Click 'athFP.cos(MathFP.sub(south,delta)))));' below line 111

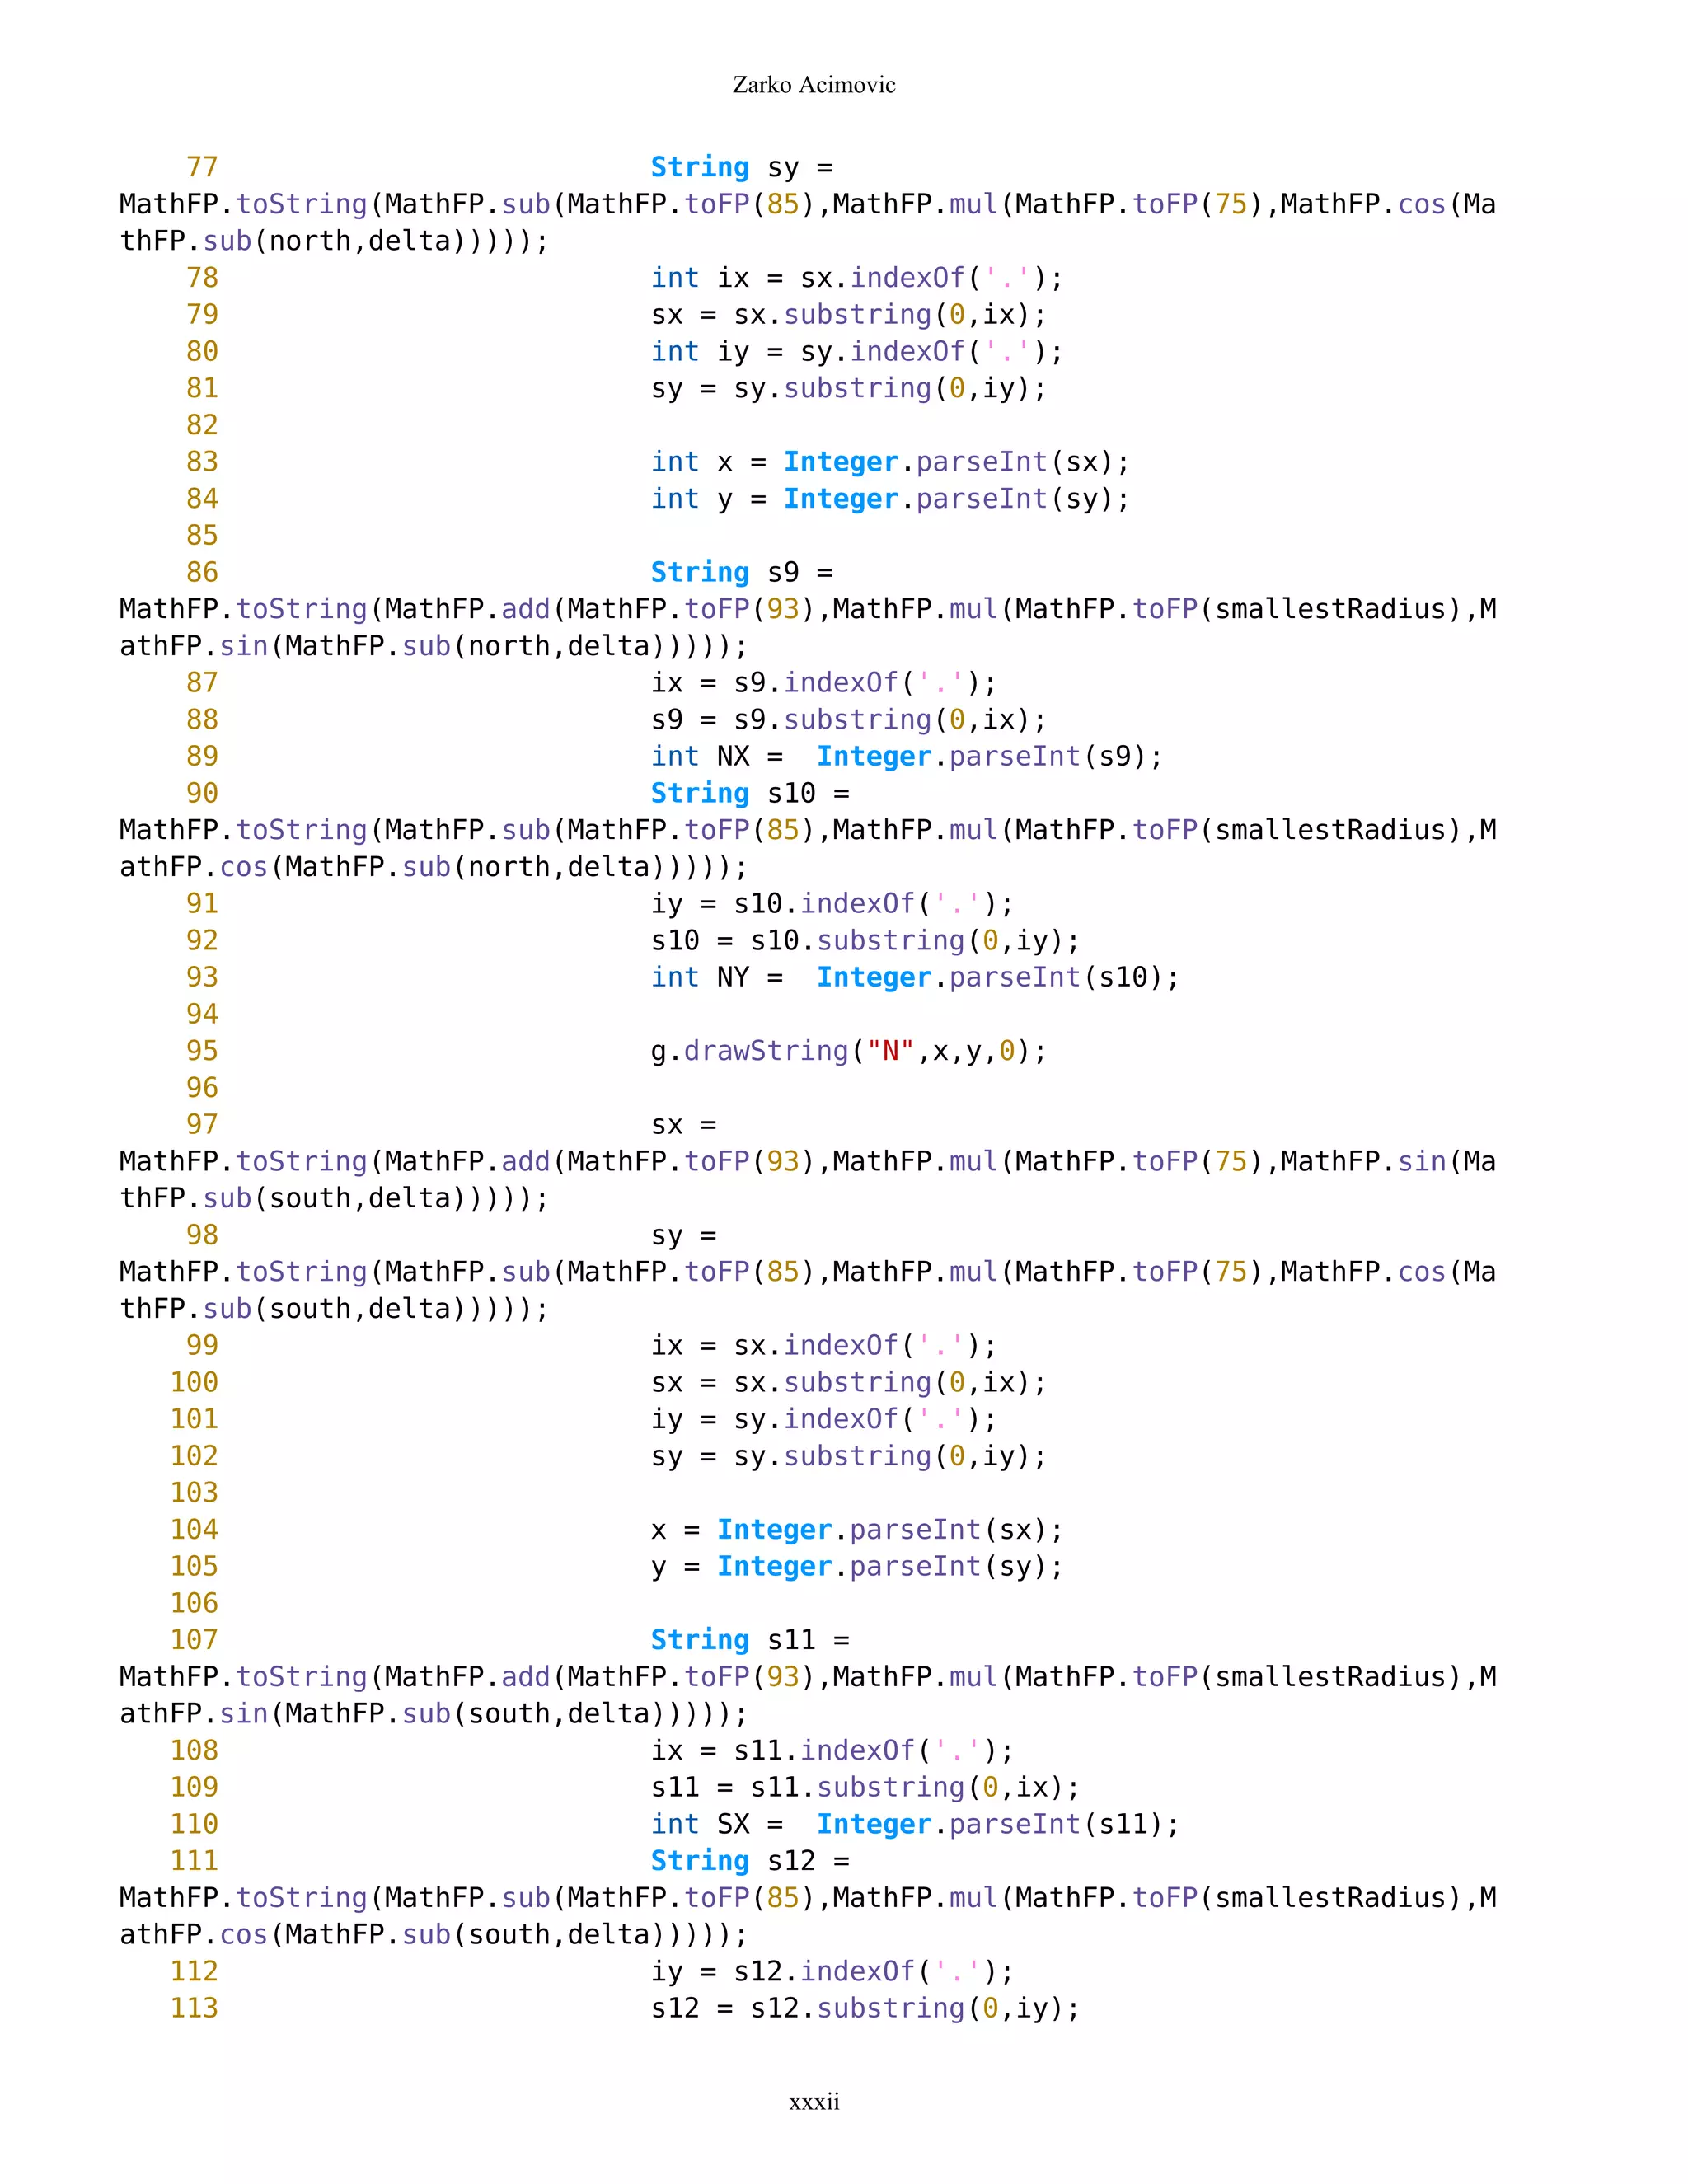coord(434,1935)
